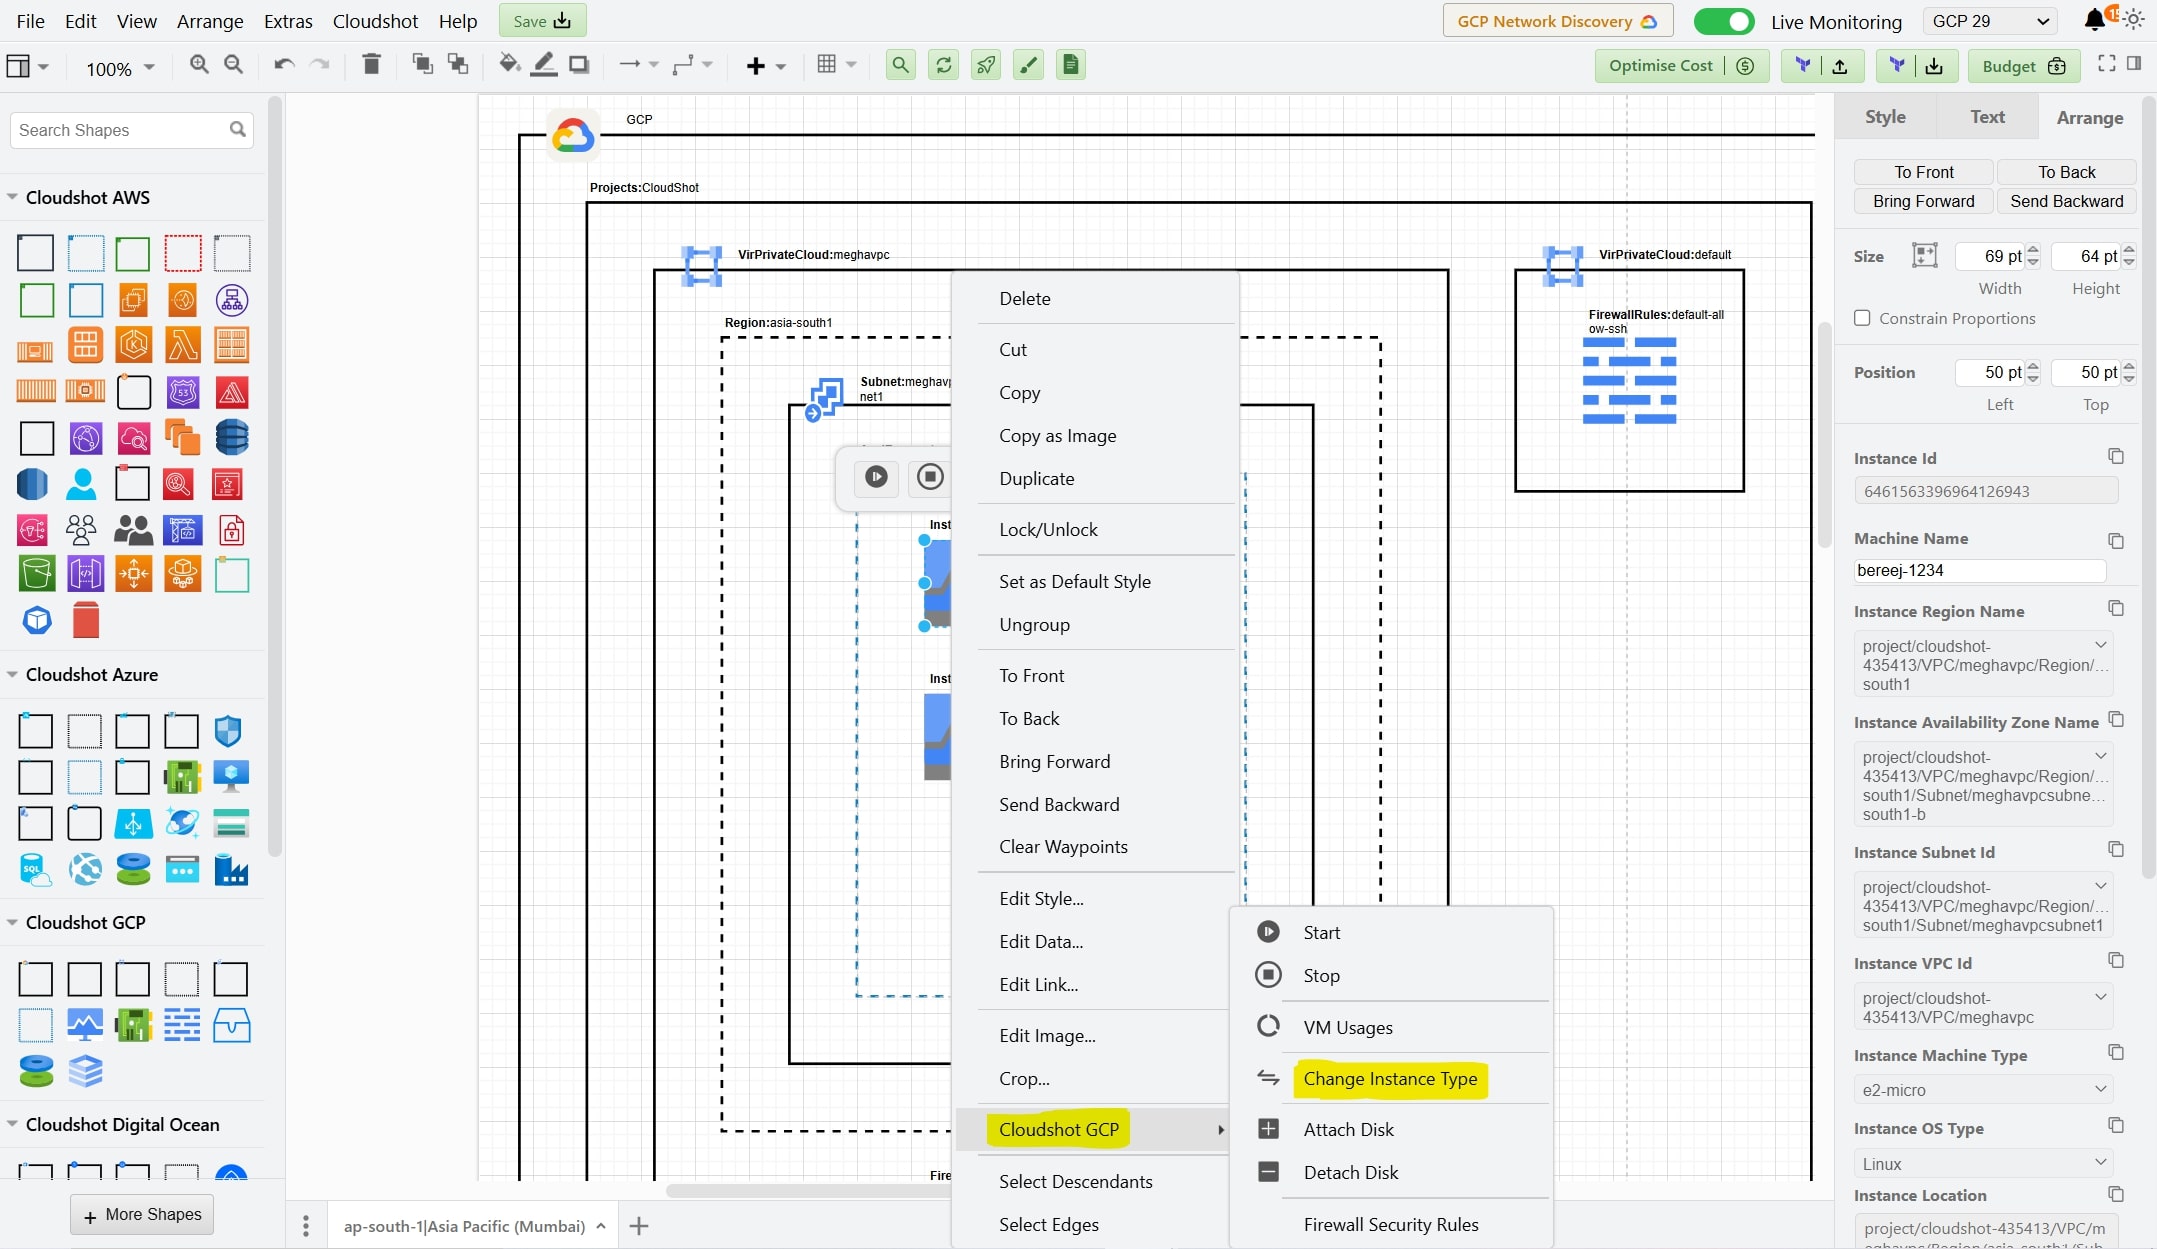Click the line color pencil icon

pyautogui.click(x=544, y=65)
